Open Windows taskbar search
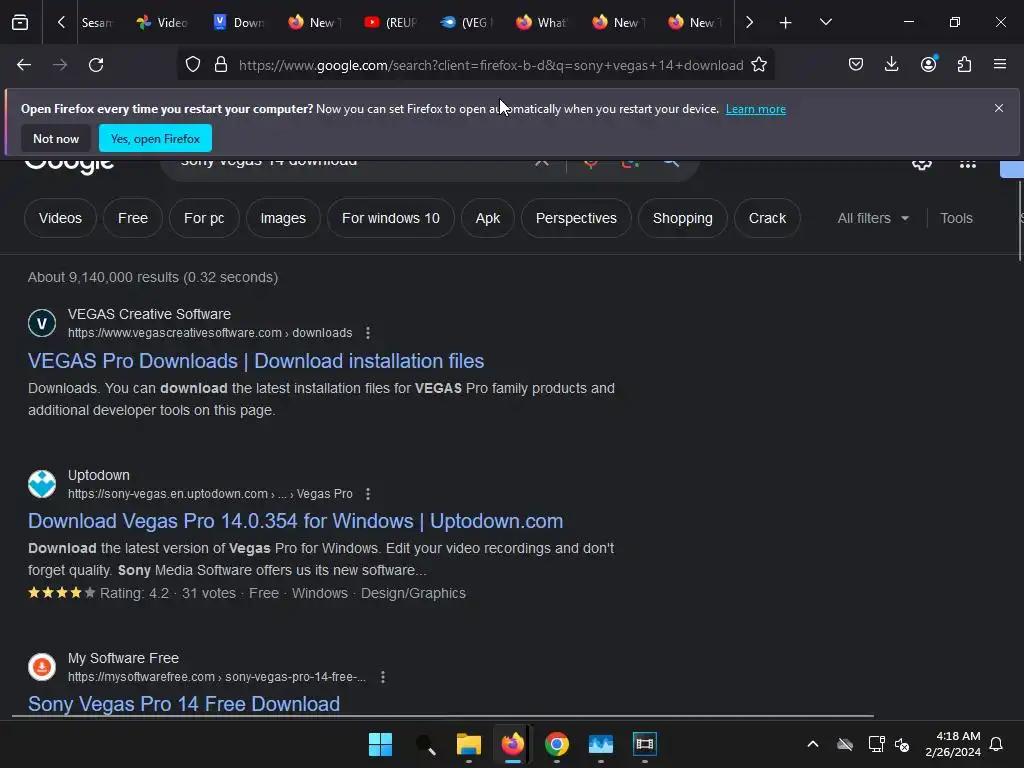This screenshot has height=768, width=1024. [425, 744]
